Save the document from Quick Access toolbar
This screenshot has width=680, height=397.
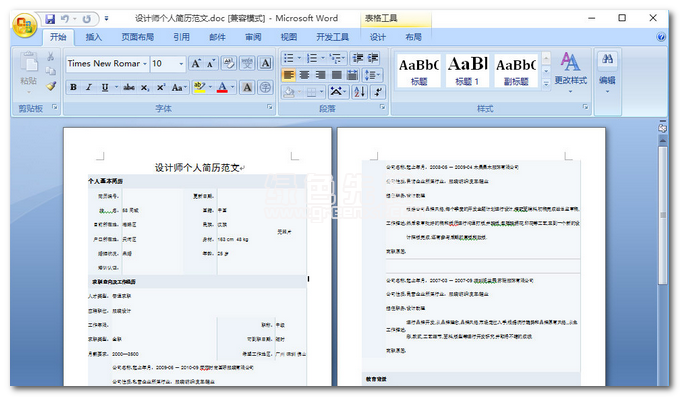(50, 19)
